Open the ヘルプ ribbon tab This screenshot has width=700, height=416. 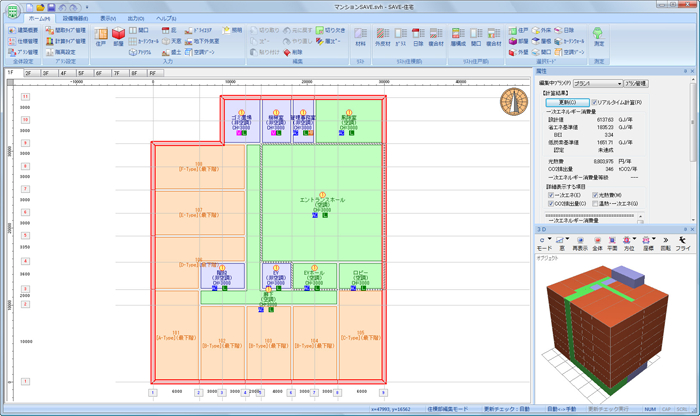click(x=166, y=19)
